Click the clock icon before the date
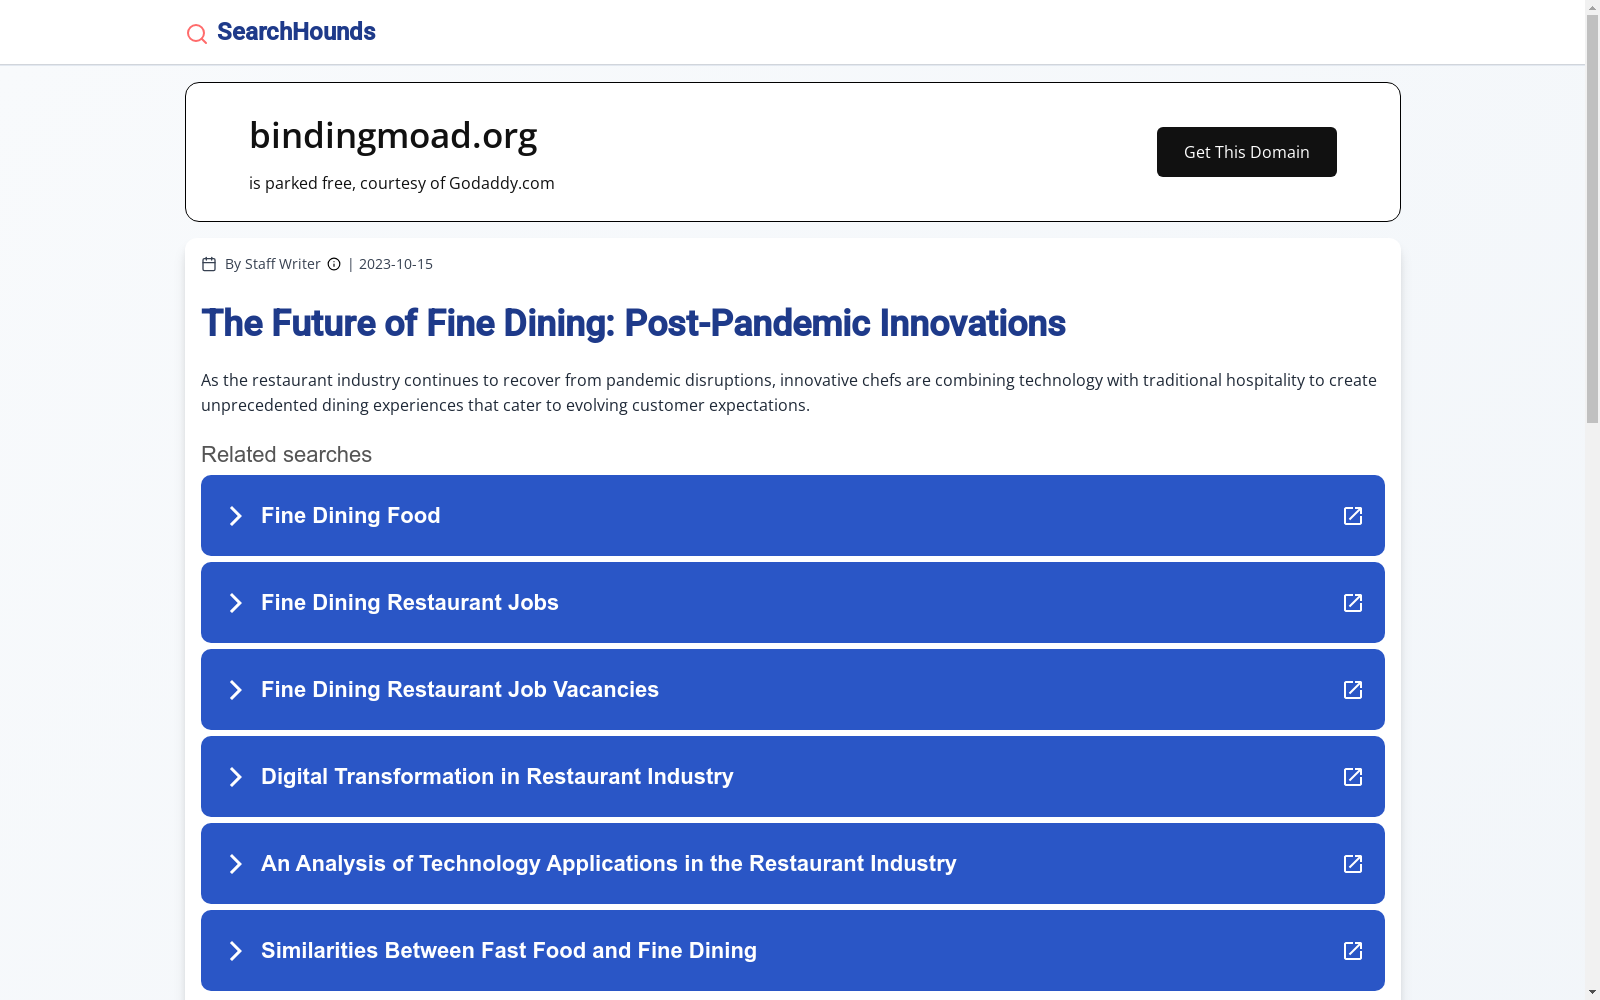The width and height of the screenshot is (1600, 1000). click(x=334, y=264)
